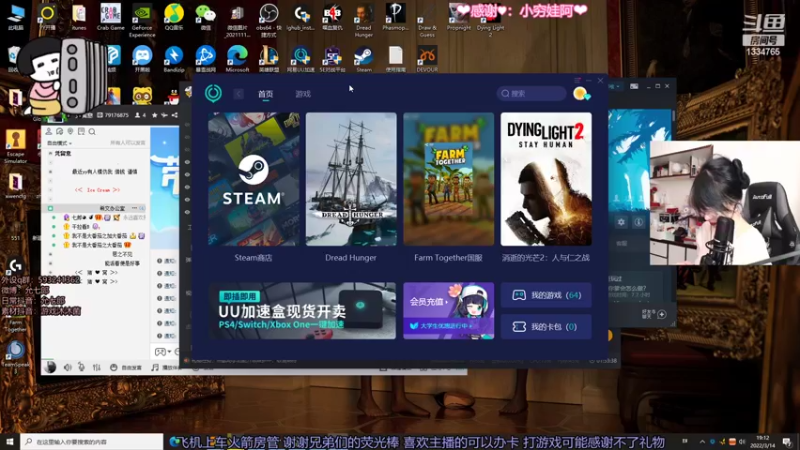Screen dimensions: 800x450
Task: Open the Dying Light 2 game card
Action: tap(546, 179)
